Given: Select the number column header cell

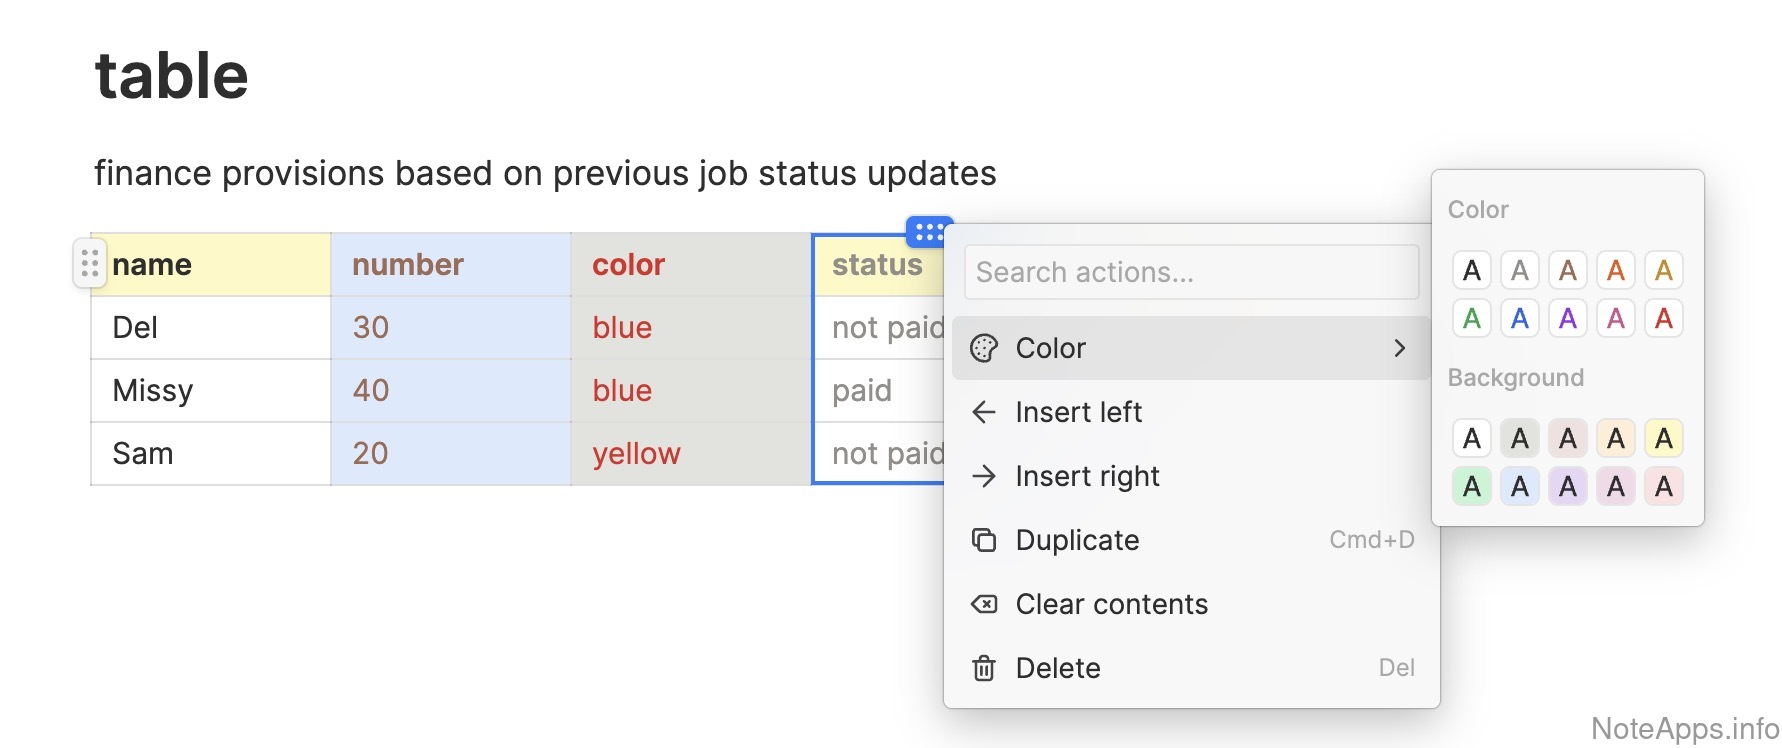Looking at the screenshot, I should coord(450,265).
